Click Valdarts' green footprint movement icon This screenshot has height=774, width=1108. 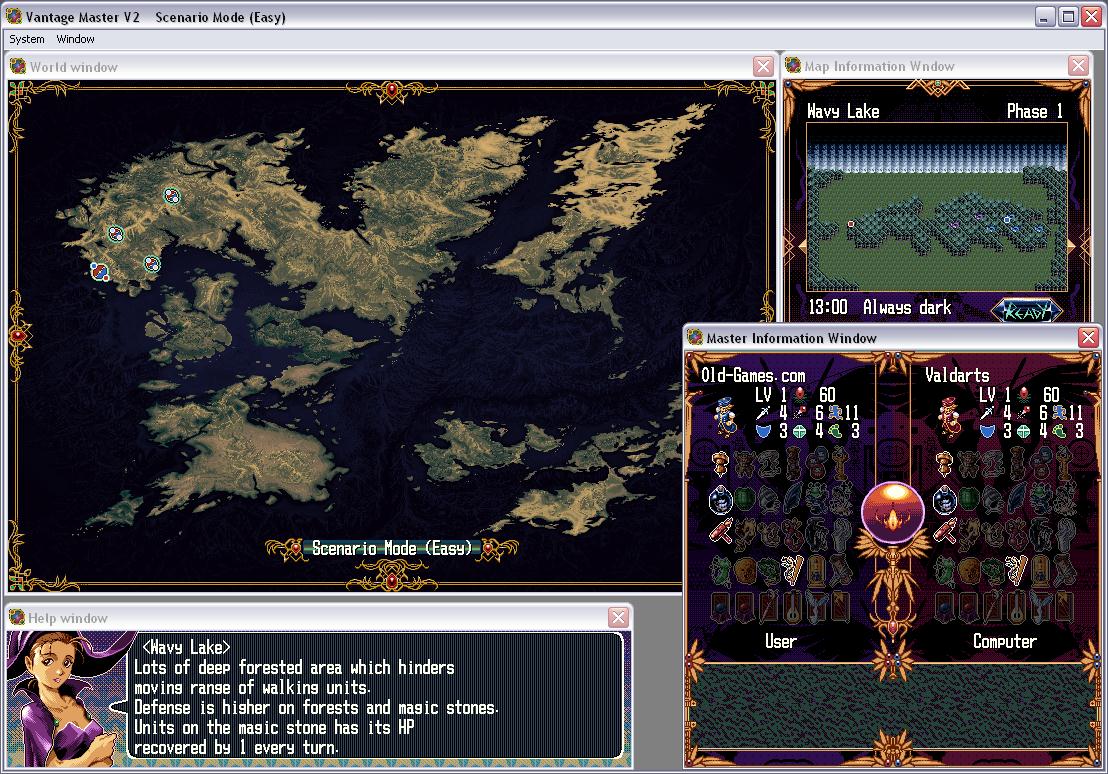tap(1060, 430)
